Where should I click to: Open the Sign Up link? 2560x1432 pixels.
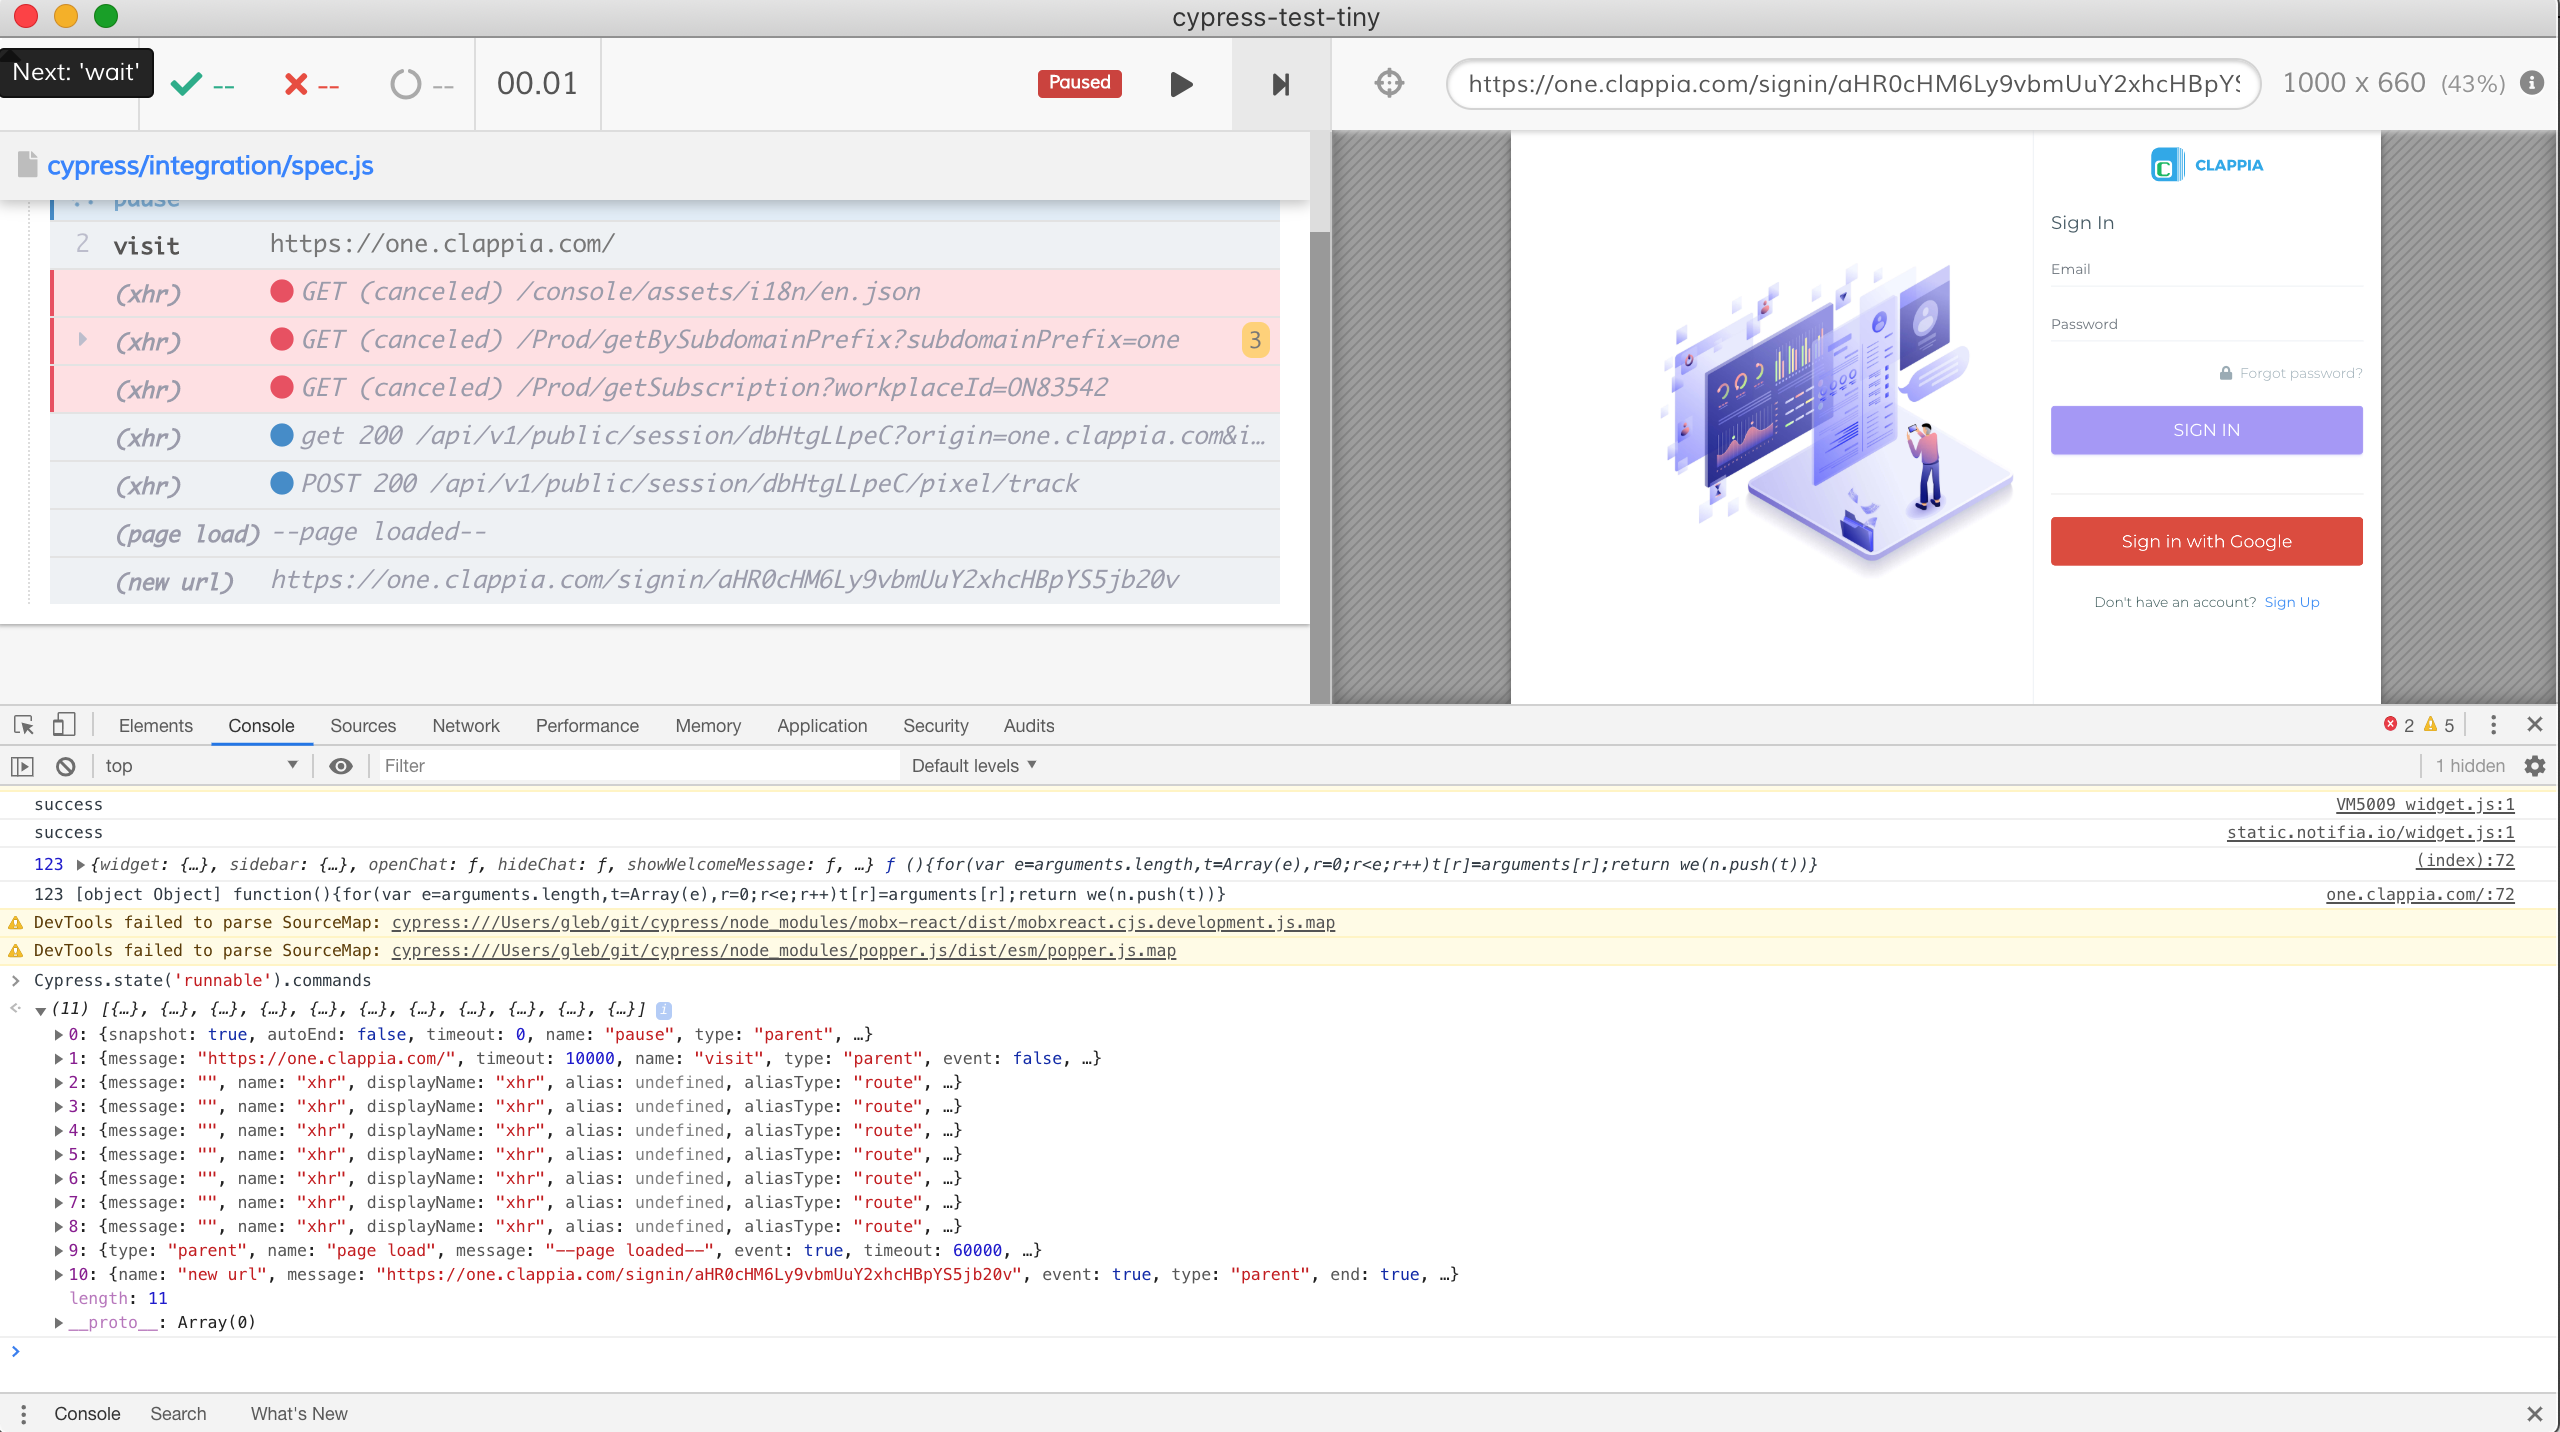(x=2291, y=601)
